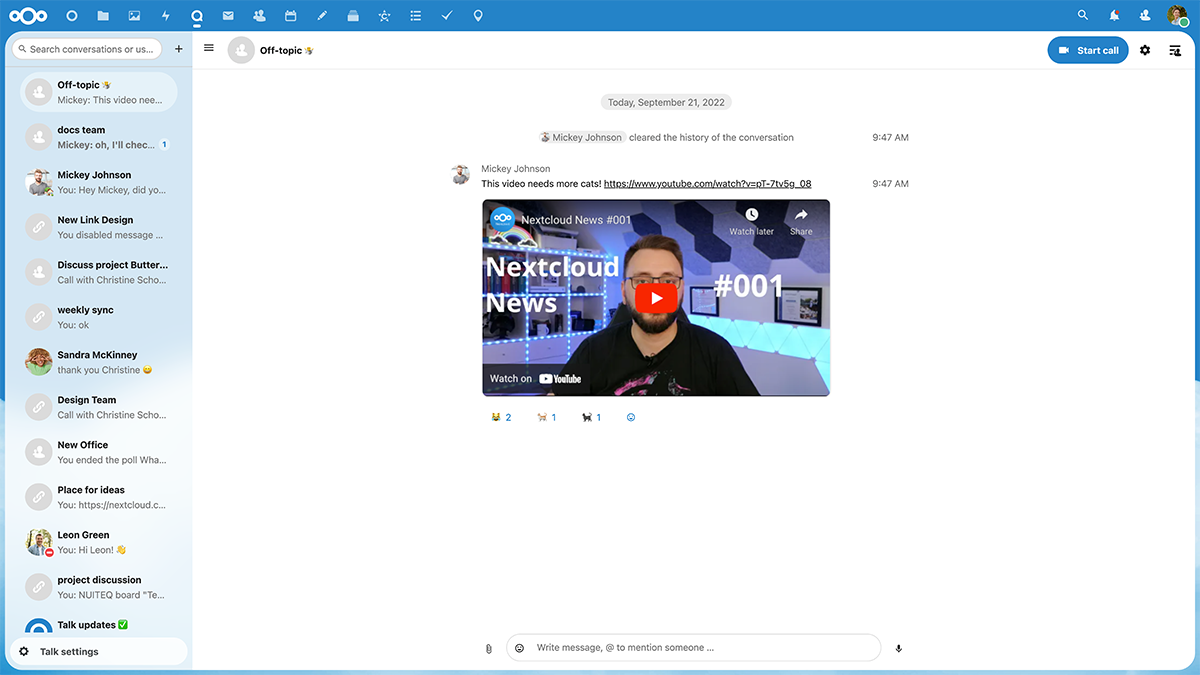This screenshot has width=1200, height=675.
Task: Open the Deck app icon
Action: point(353,16)
